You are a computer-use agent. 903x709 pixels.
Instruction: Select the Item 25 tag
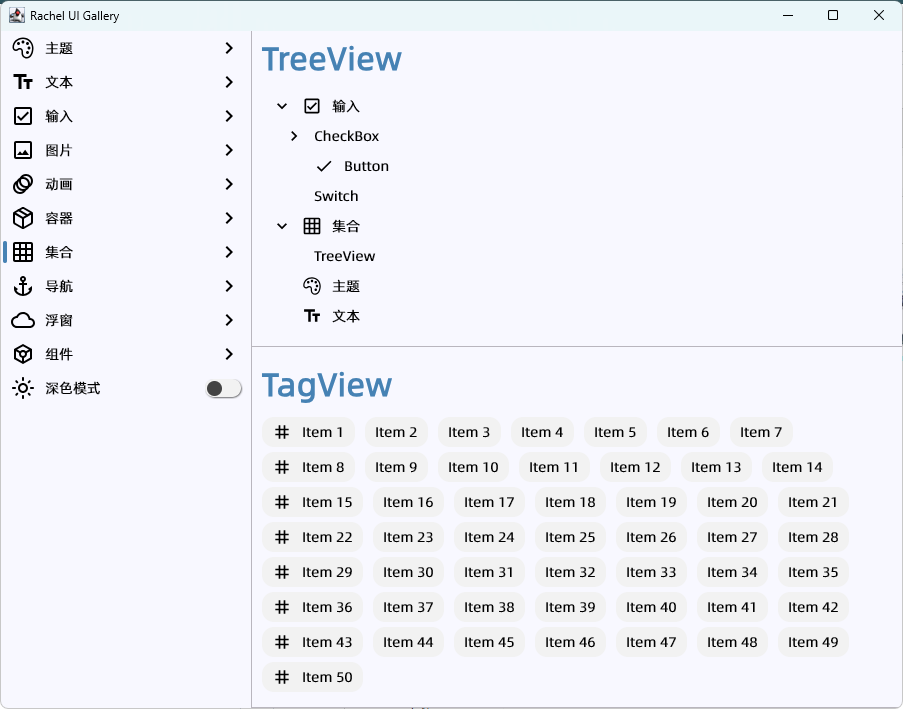pos(570,537)
